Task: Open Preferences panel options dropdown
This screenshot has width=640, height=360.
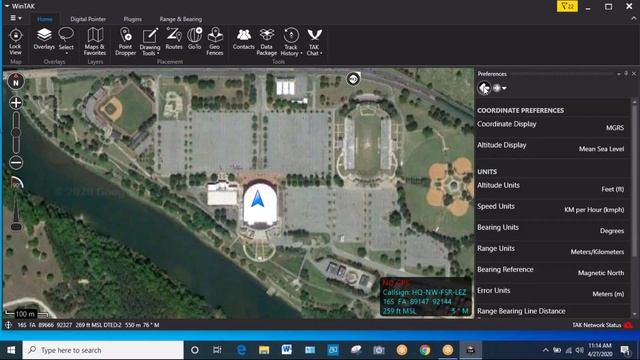Action: coord(619,74)
